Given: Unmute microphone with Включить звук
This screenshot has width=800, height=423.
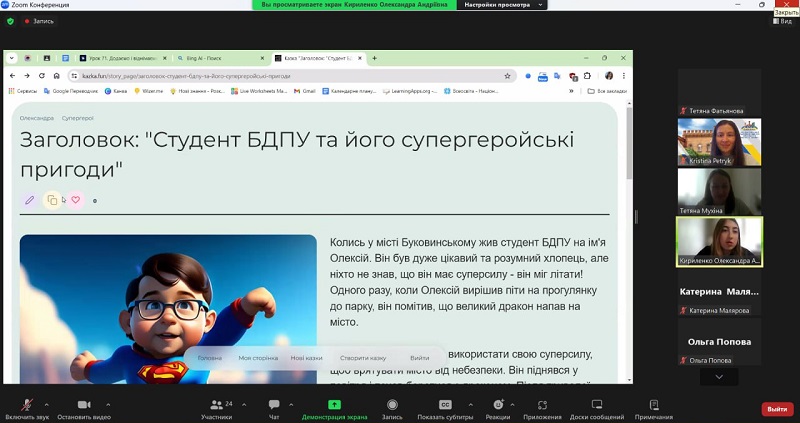Looking at the screenshot, I should pos(27,409).
